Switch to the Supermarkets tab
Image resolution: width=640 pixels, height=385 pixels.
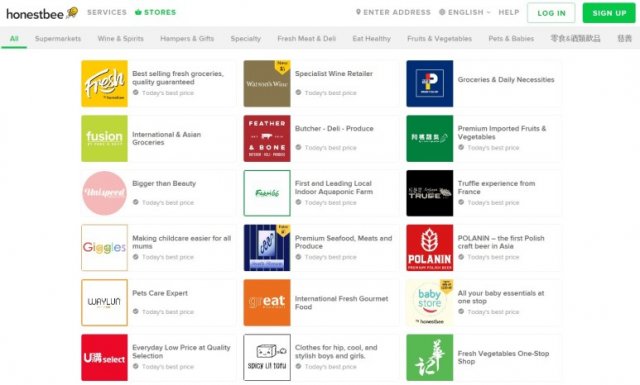click(x=58, y=38)
